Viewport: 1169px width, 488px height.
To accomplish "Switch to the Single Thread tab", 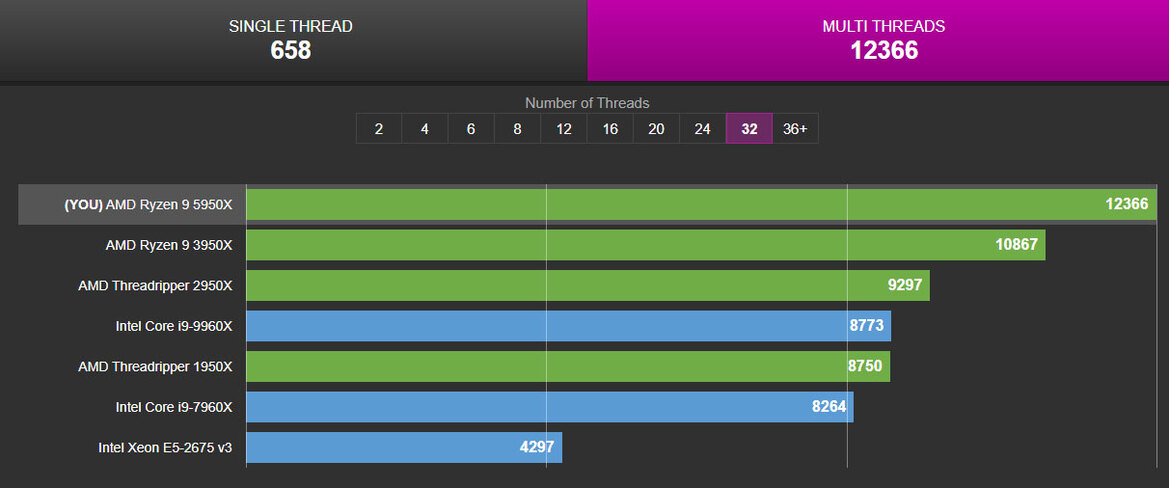I will tap(291, 40).
